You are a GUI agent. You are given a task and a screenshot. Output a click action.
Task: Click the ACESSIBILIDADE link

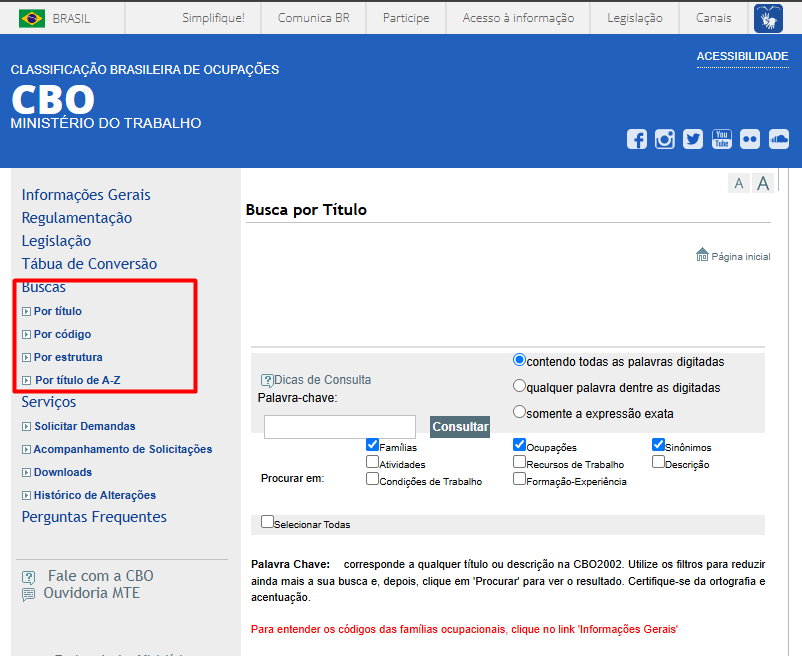[742, 56]
